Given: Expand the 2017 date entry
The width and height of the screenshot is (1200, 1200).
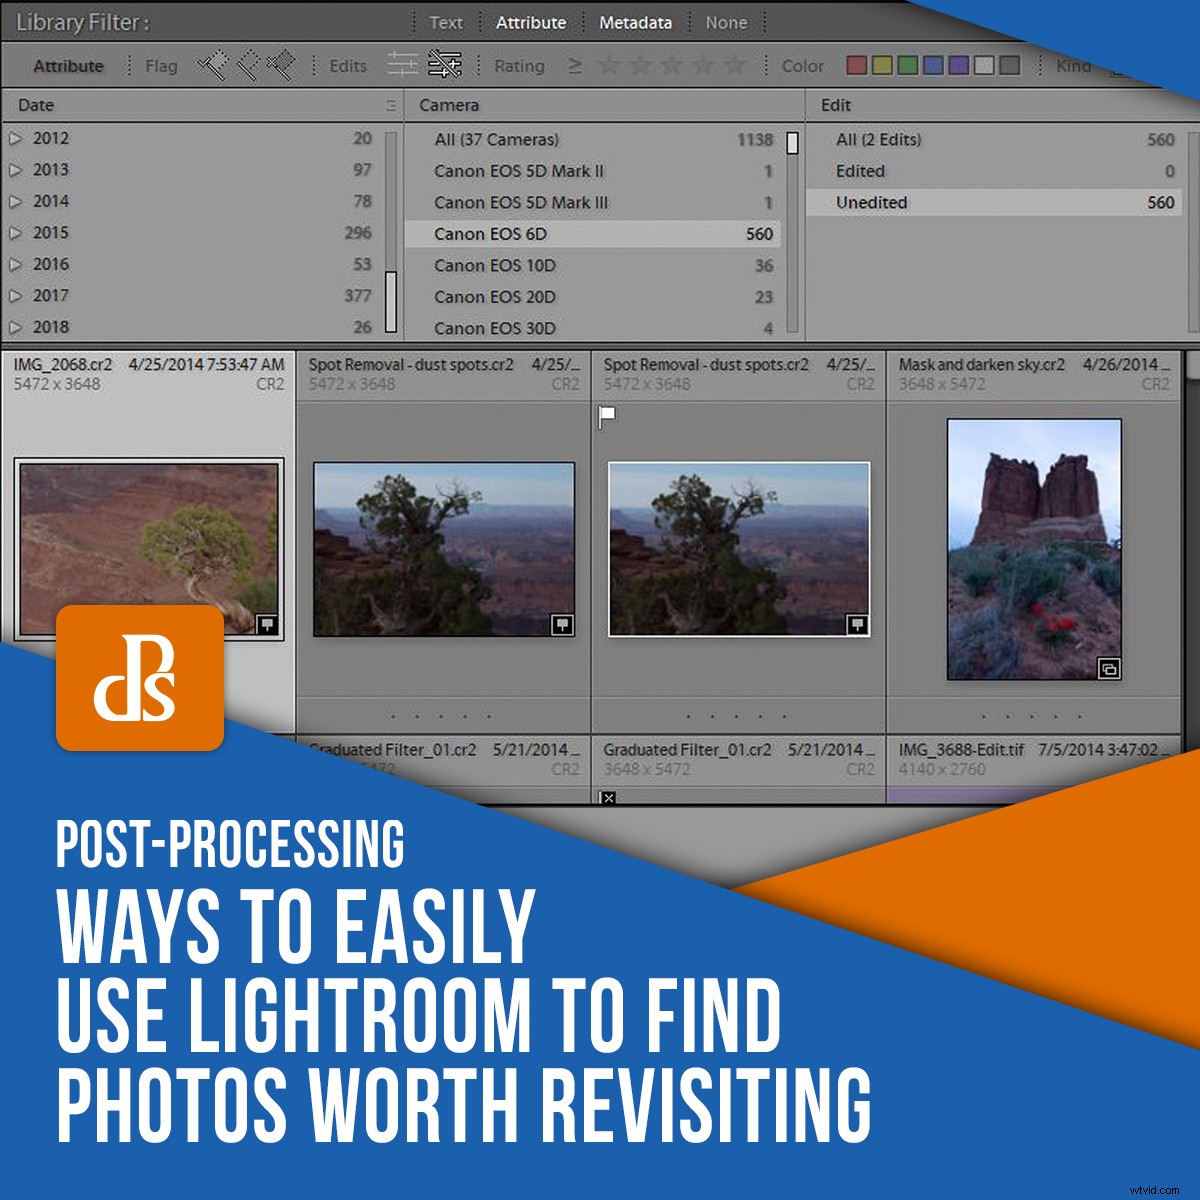Looking at the screenshot, I should [x=16, y=295].
